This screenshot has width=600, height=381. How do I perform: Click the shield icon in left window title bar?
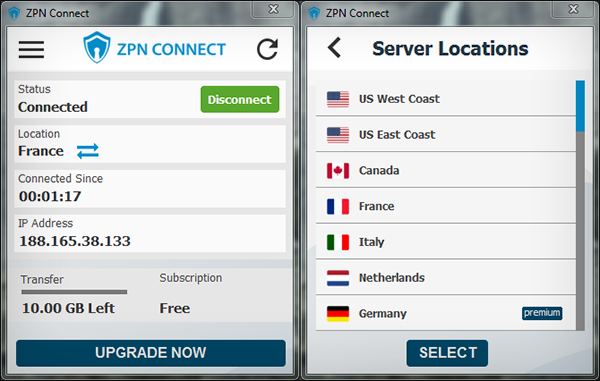(14, 13)
